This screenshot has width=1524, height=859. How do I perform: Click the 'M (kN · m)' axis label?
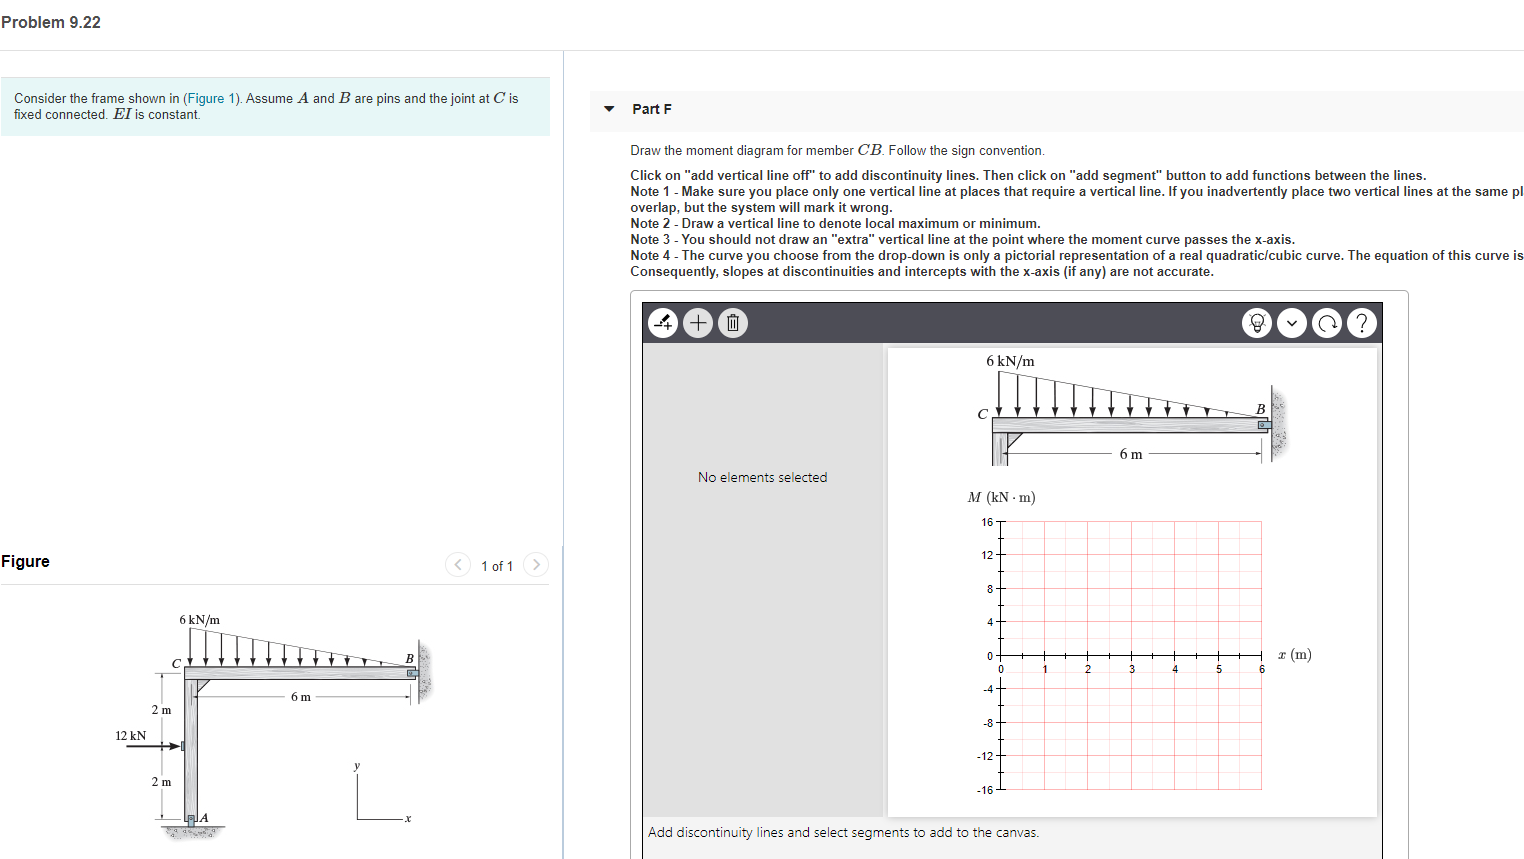pyautogui.click(x=1002, y=497)
